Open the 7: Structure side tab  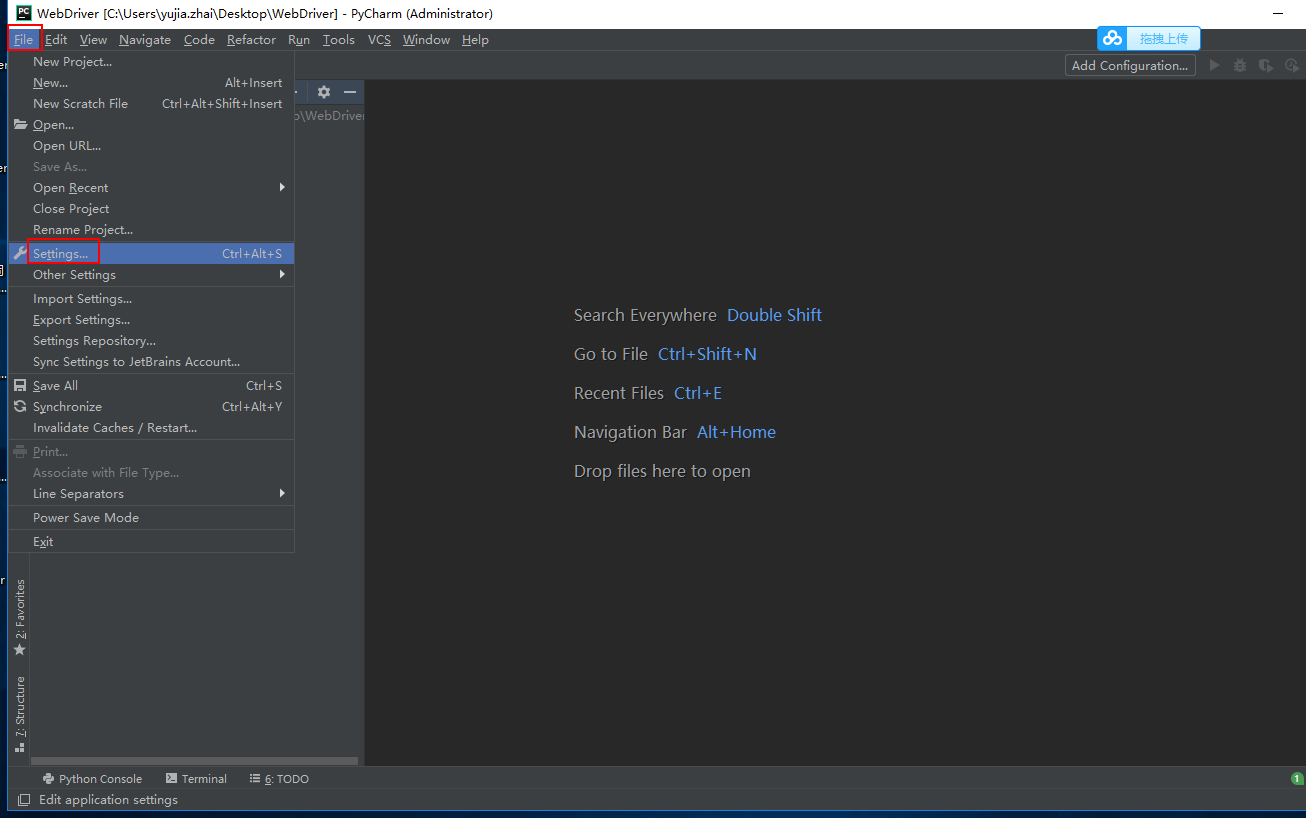click(x=19, y=714)
